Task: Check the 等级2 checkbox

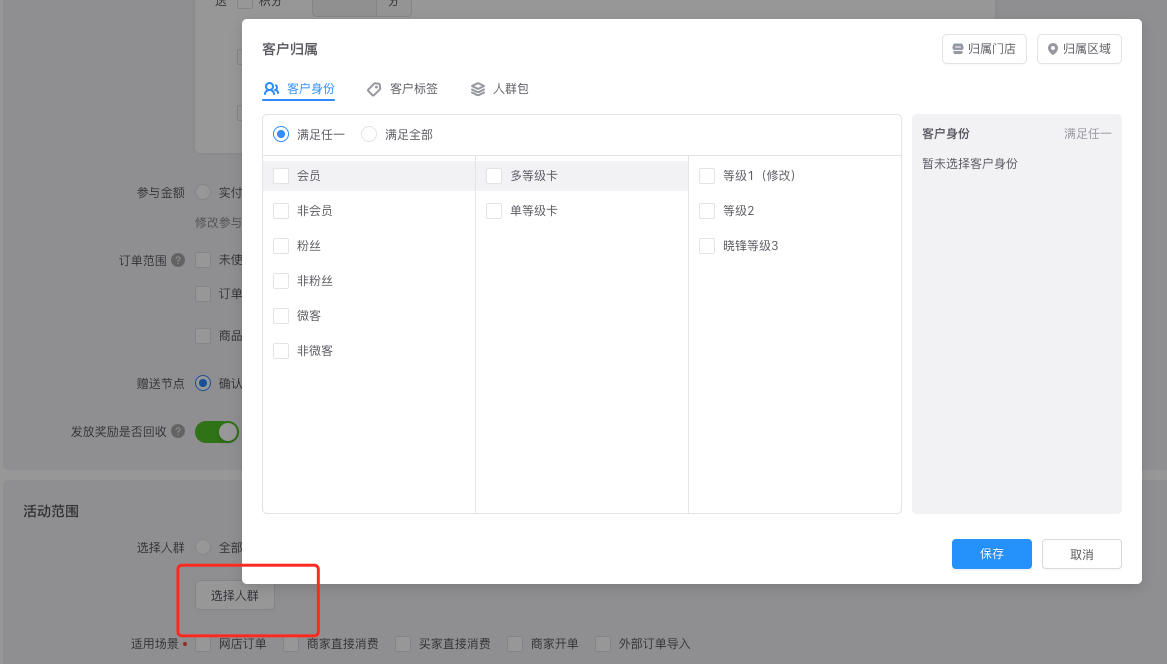Action: [707, 211]
